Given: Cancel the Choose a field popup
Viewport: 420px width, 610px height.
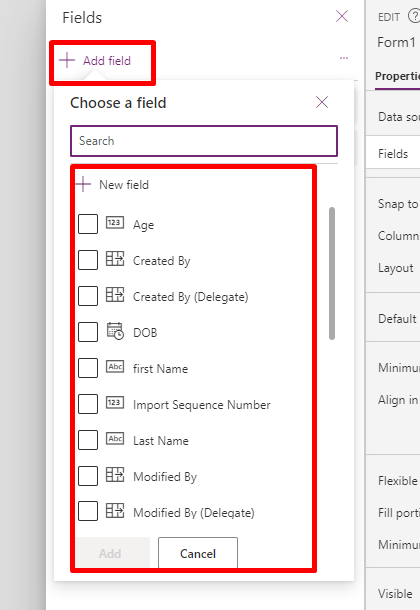Looking at the screenshot, I should (x=198, y=553).
